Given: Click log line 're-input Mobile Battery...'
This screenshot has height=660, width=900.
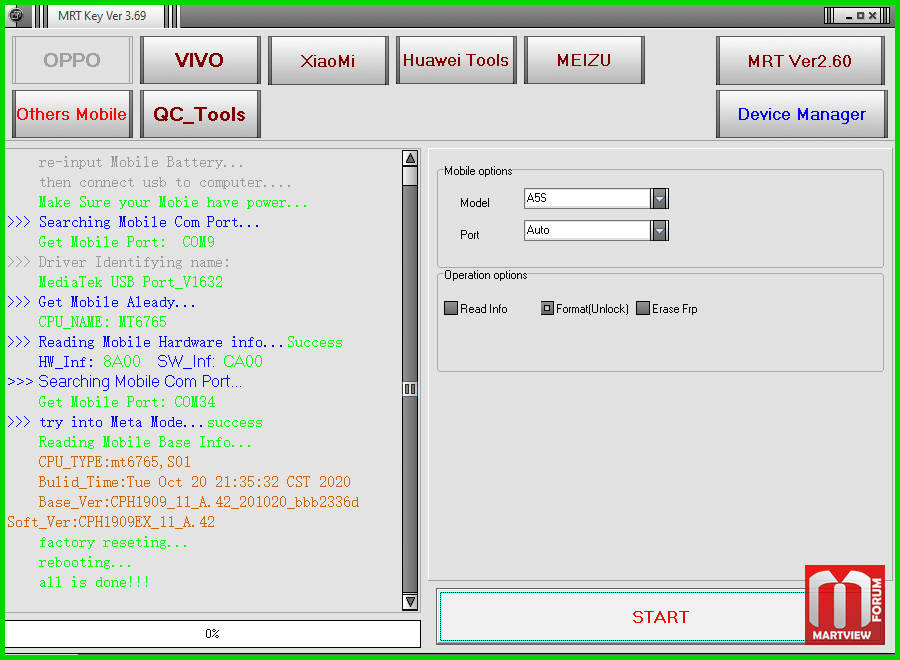Looking at the screenshot, I should point(141,162).
